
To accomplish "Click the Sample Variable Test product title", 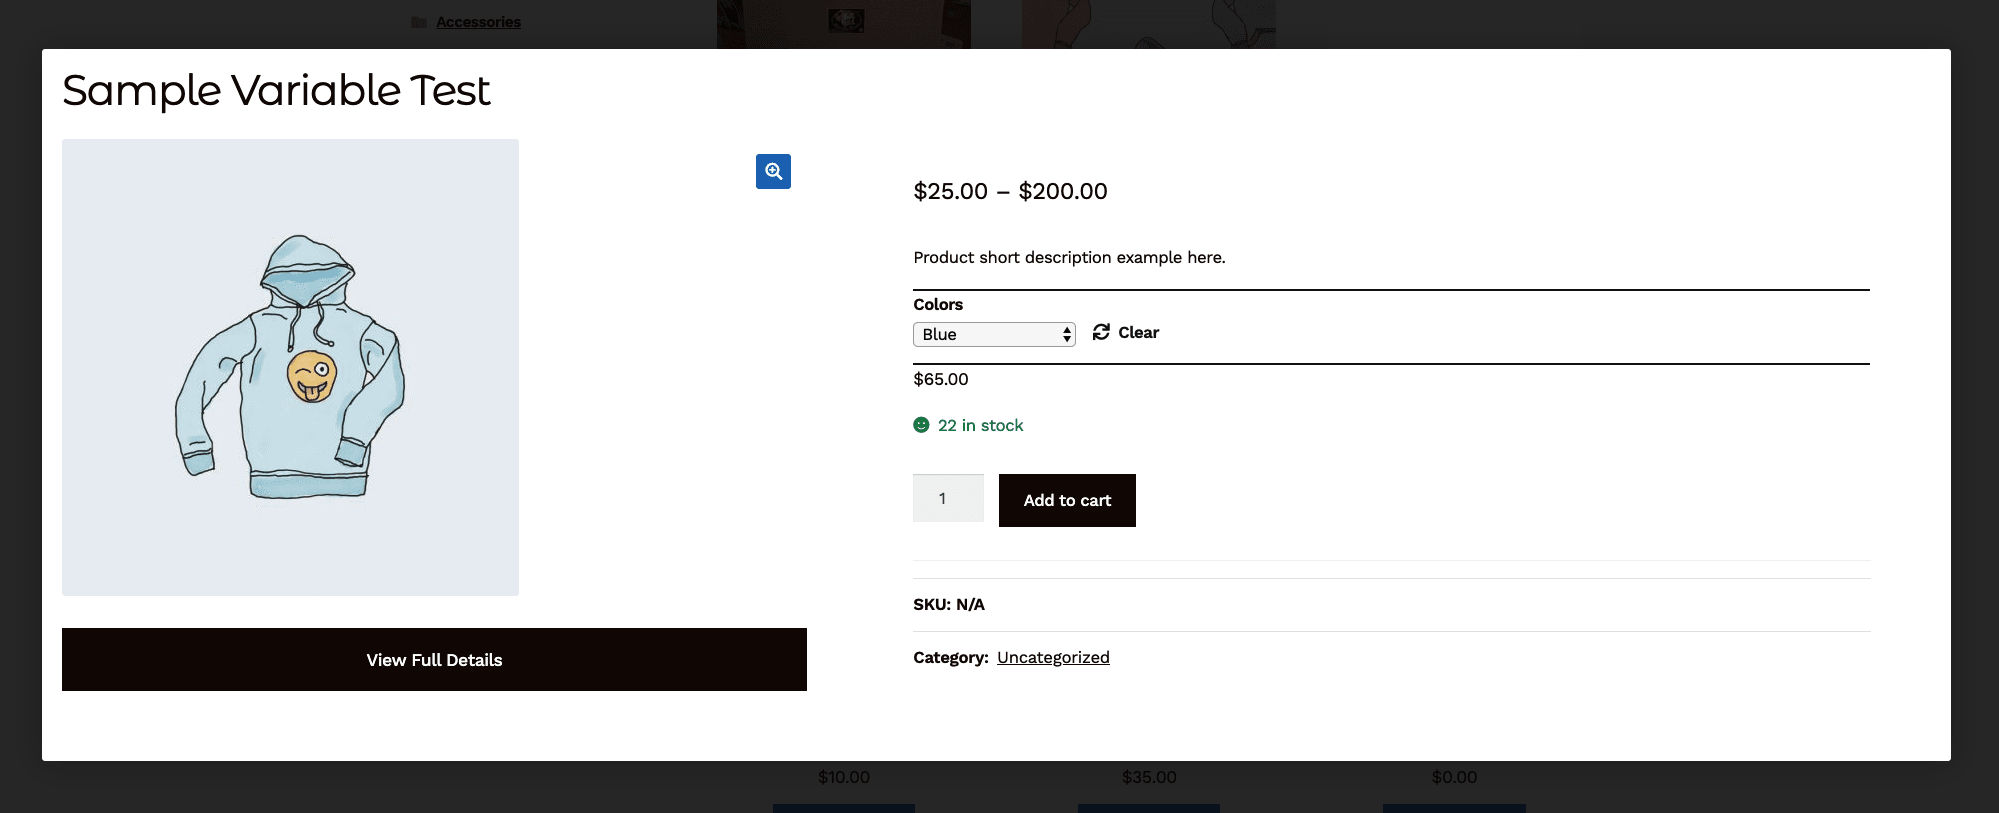I will (x=277, y=90).
